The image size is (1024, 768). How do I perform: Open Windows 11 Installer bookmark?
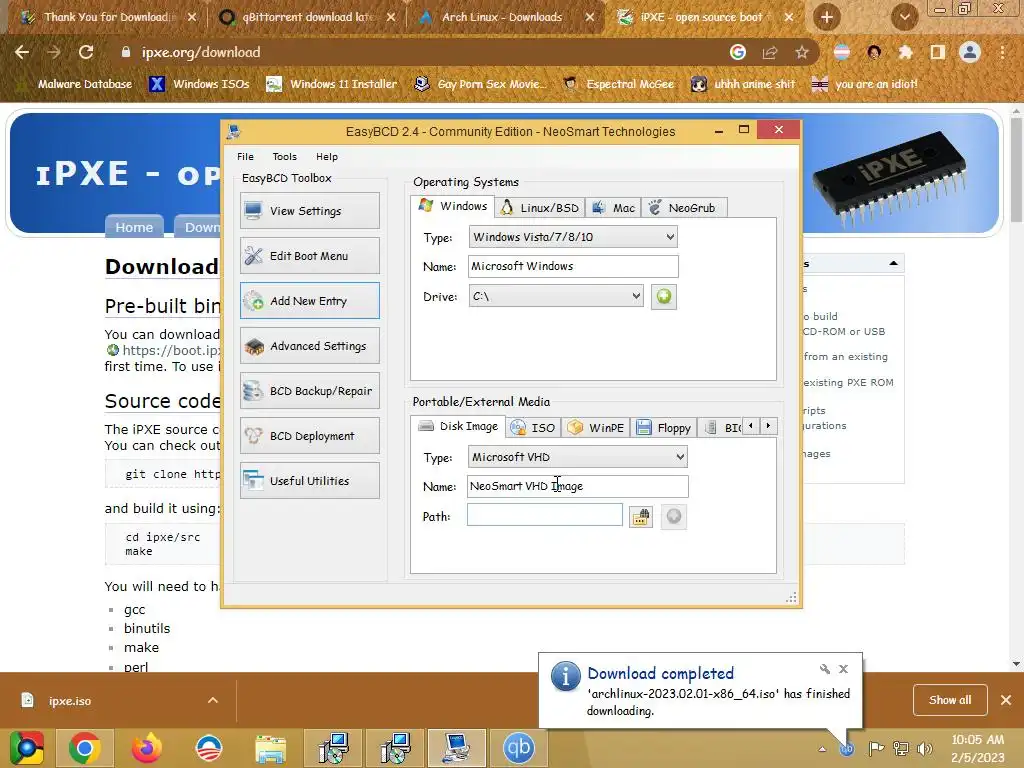point(332,84)
